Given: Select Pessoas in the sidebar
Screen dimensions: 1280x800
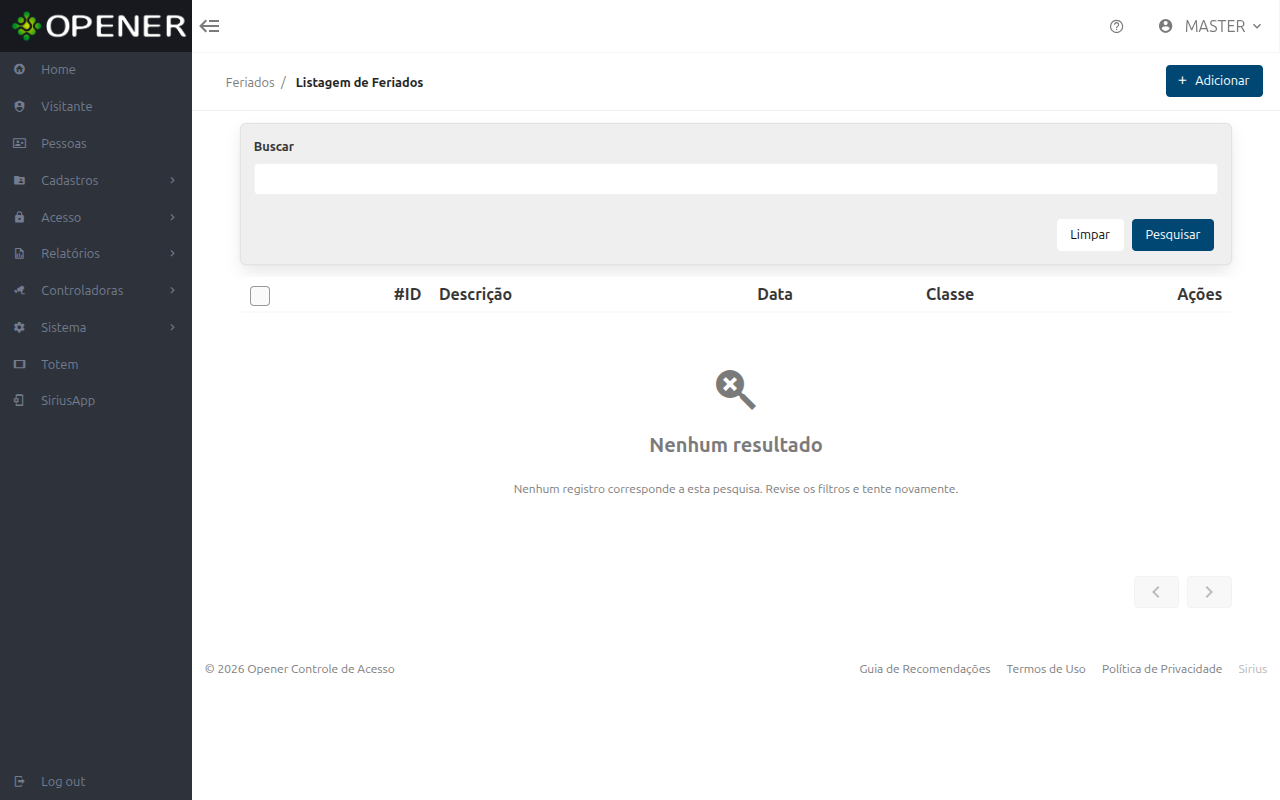Looking at the screenshot, I should tap(96, 143).
